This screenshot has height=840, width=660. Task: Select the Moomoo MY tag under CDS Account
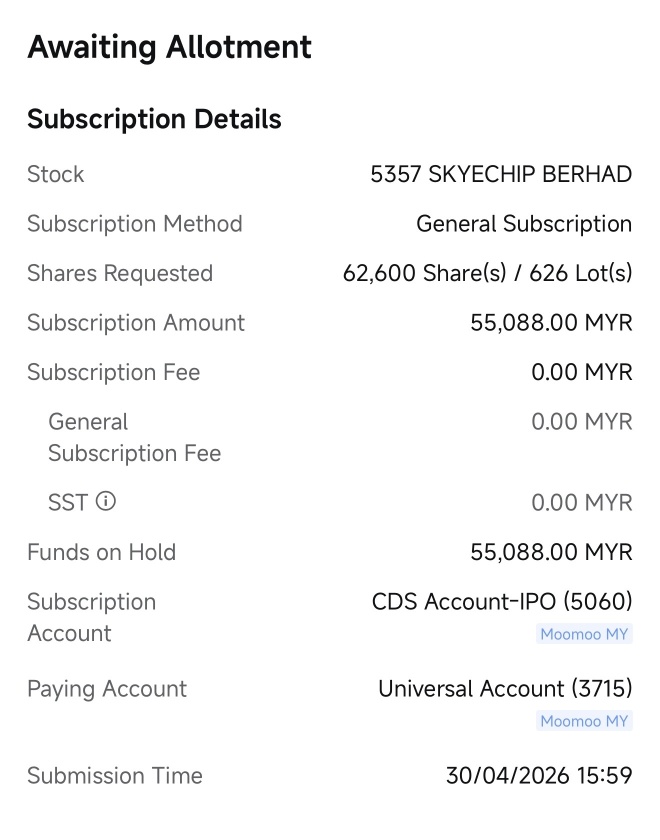click(x=584, y=634)
